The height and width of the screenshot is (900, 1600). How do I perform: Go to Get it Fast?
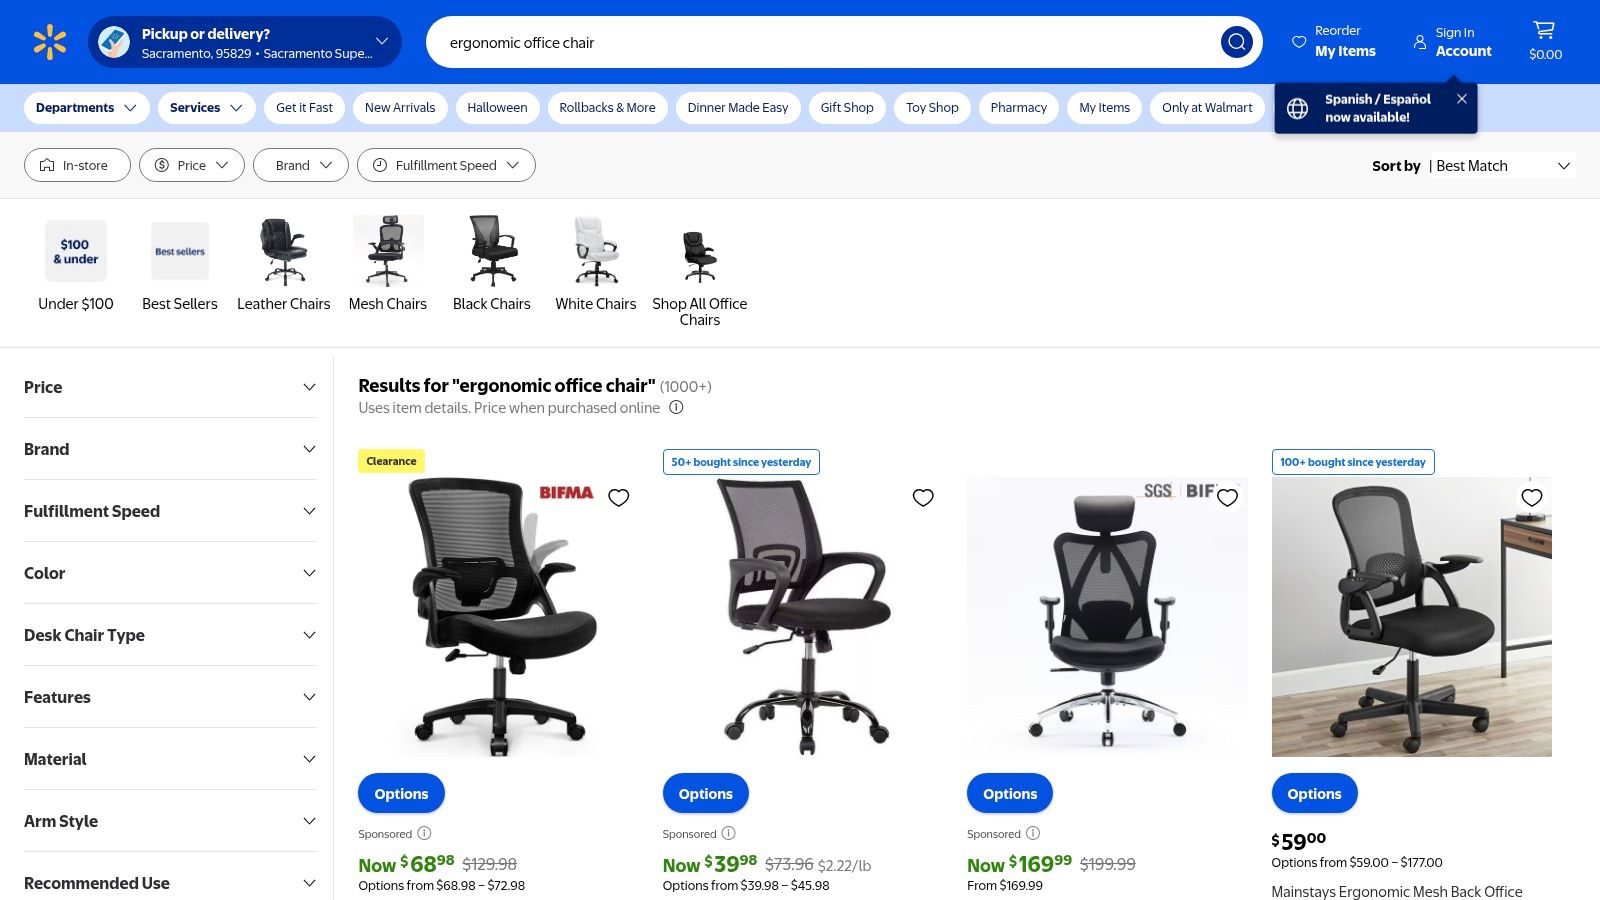tap(304, 108)
